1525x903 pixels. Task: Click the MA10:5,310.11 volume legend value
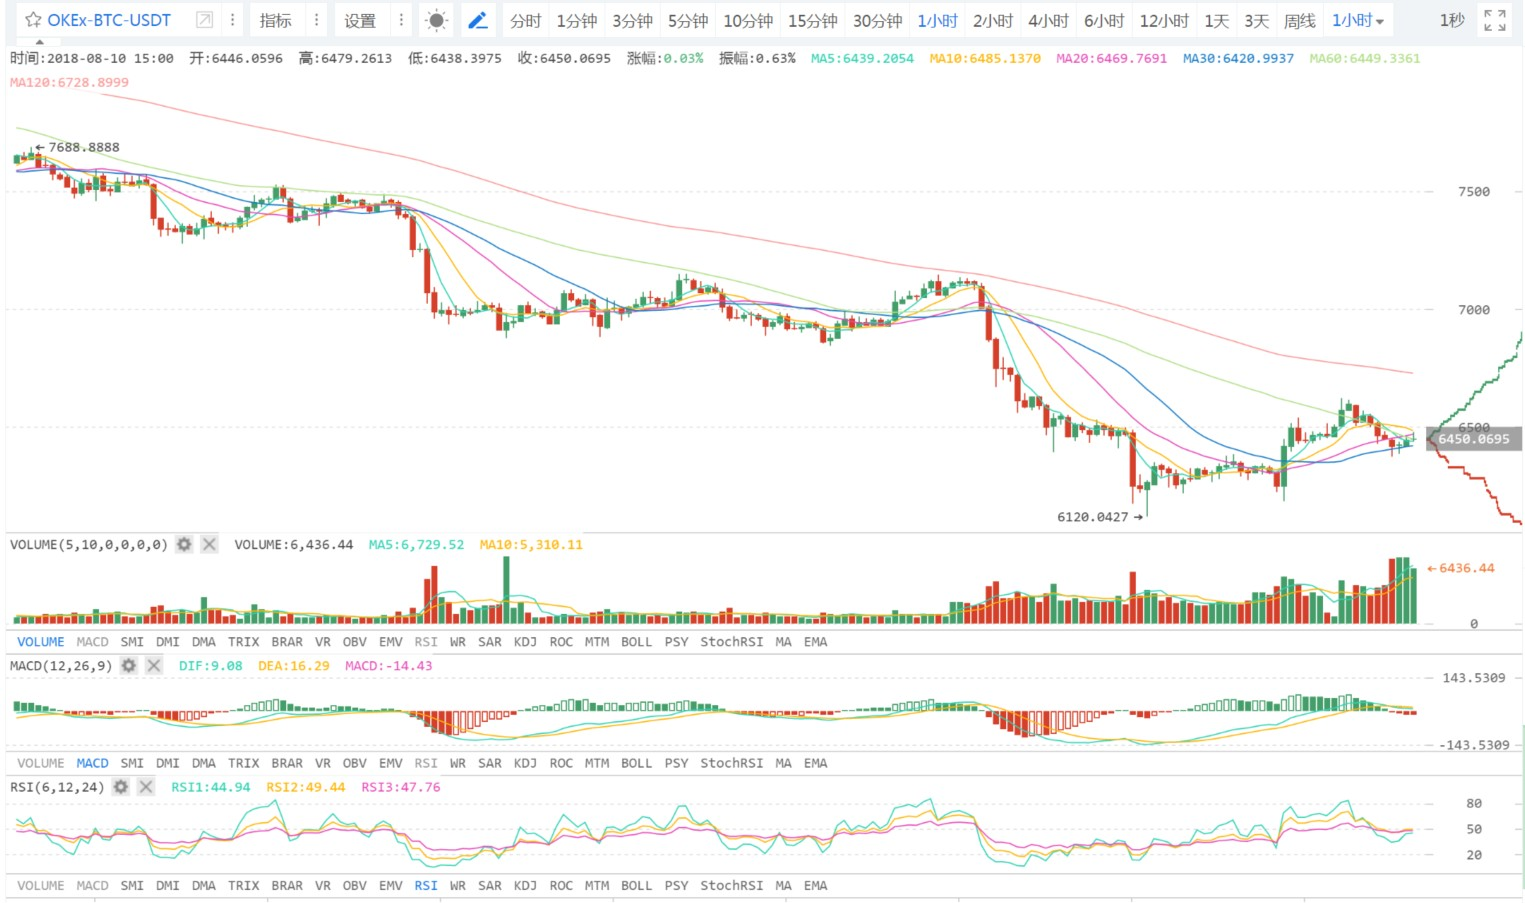(x=531, y=544)
